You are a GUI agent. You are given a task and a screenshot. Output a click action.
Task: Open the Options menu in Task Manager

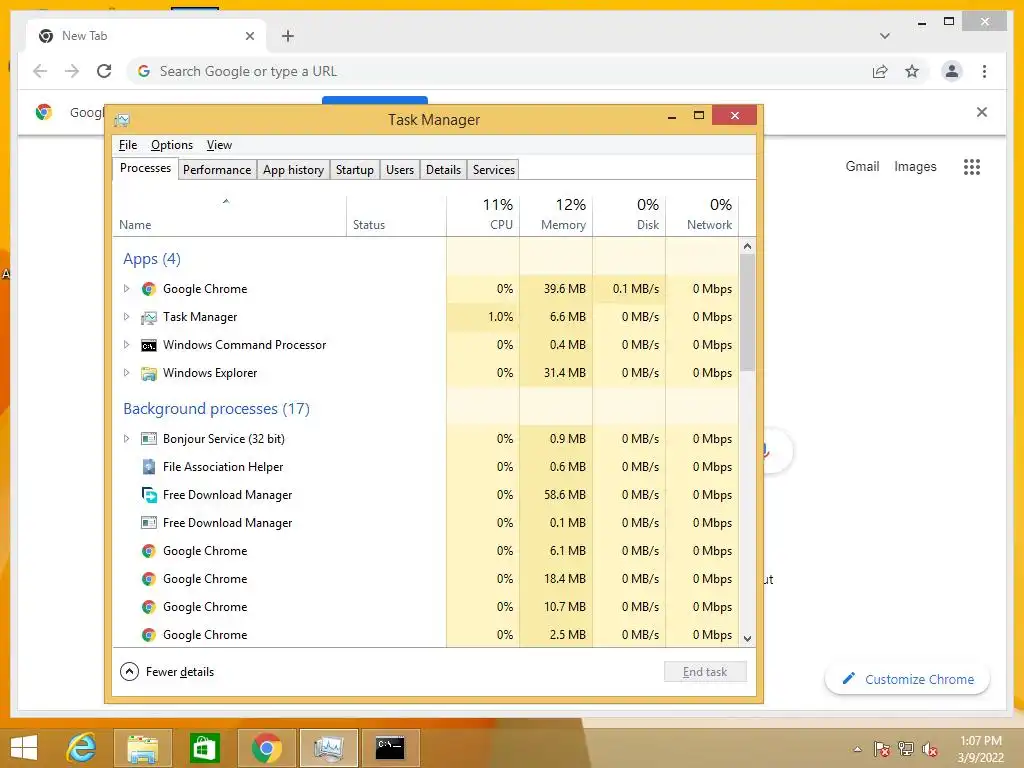coord(172,145)
